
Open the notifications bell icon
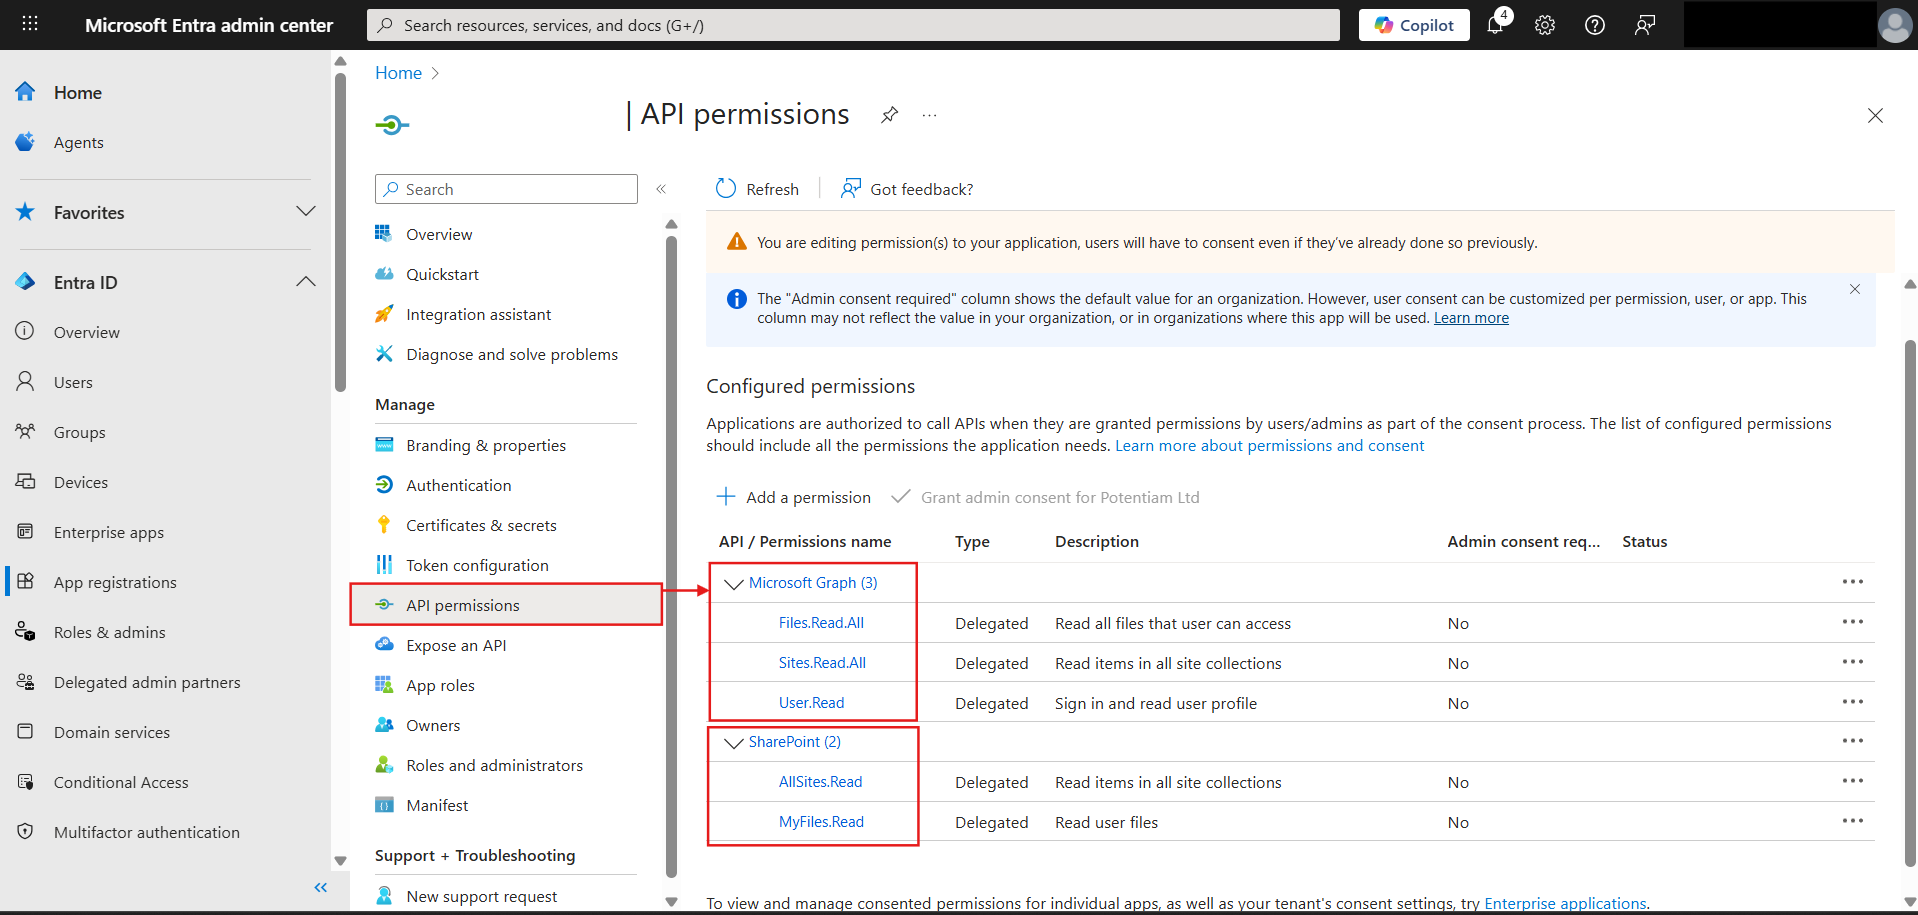pyautogui.click(x=1495, y=25)
